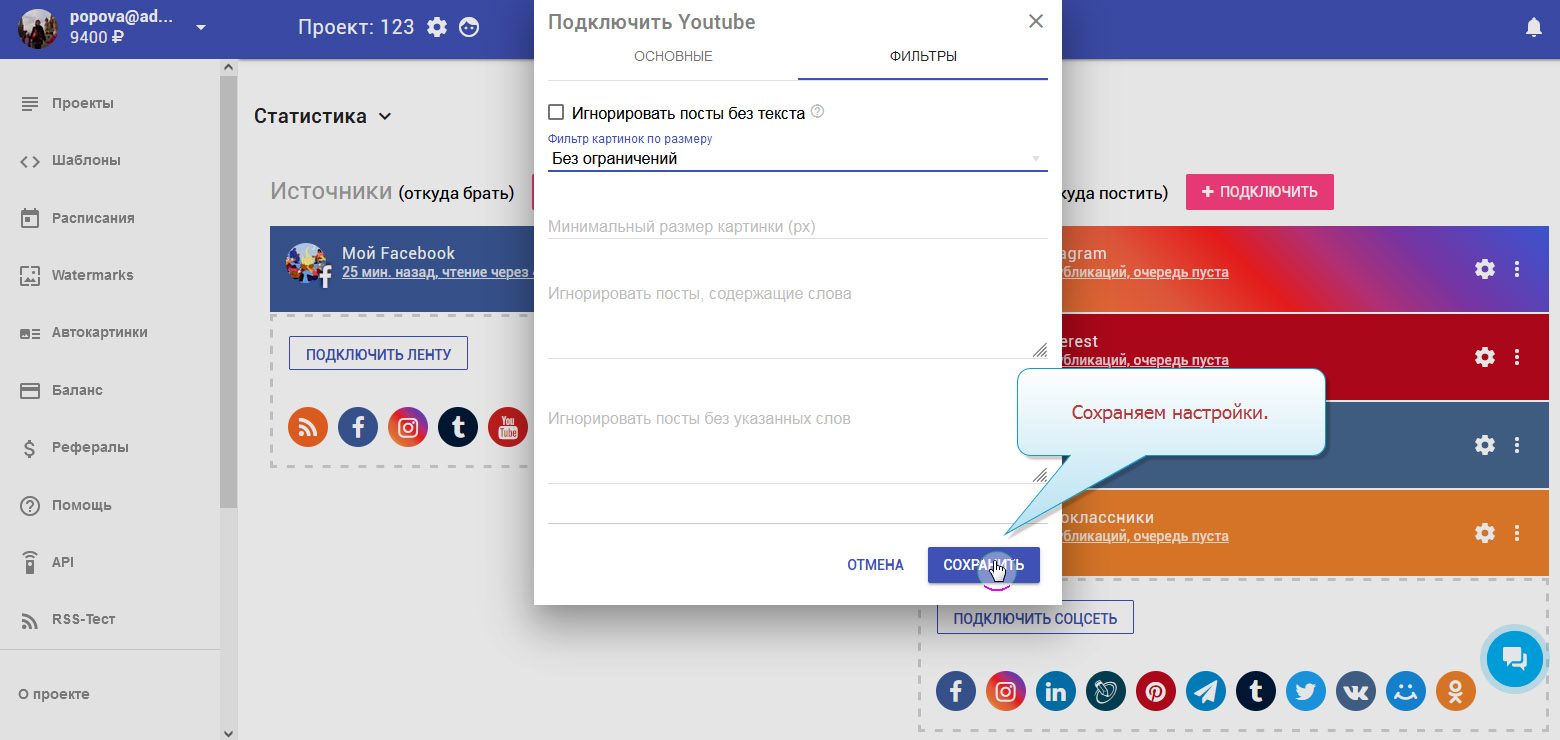Expand the Фильтр картинок по размеру dropdown
The height and width of the screenshot is (740, 1560).
796,158
